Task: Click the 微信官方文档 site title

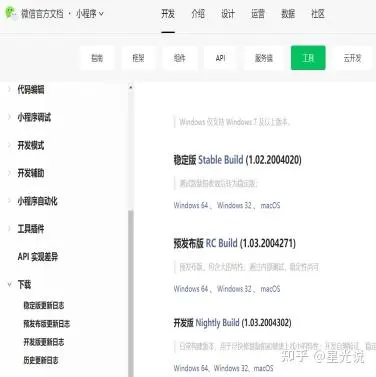Action: click(42, 14)
